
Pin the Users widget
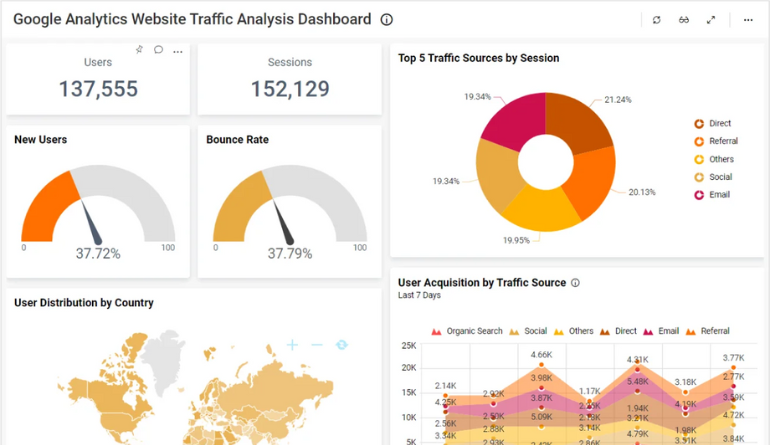click(x=139, y=49)
